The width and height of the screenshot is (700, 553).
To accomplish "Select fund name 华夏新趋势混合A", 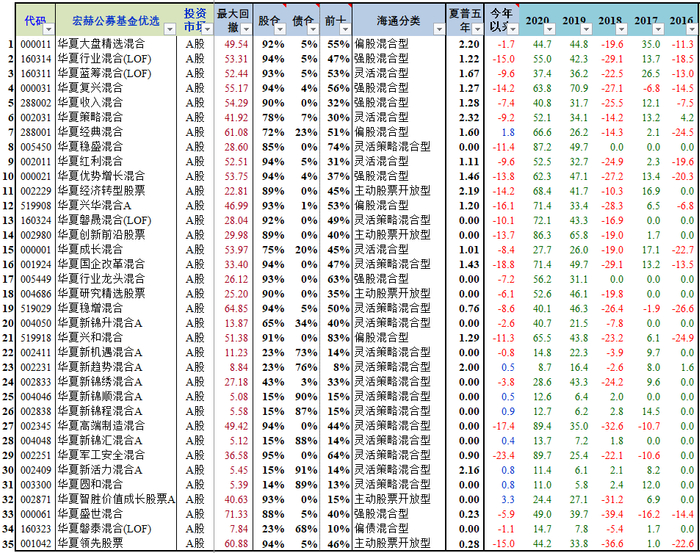I will coord(100,367).
